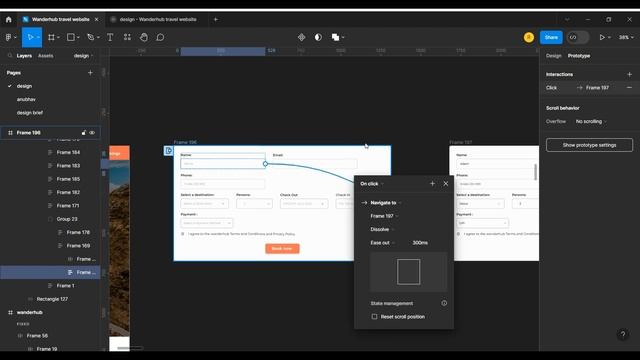Screen dimensions: 640x360
Task: Click the layers search icon
Action: click(10, 56)
